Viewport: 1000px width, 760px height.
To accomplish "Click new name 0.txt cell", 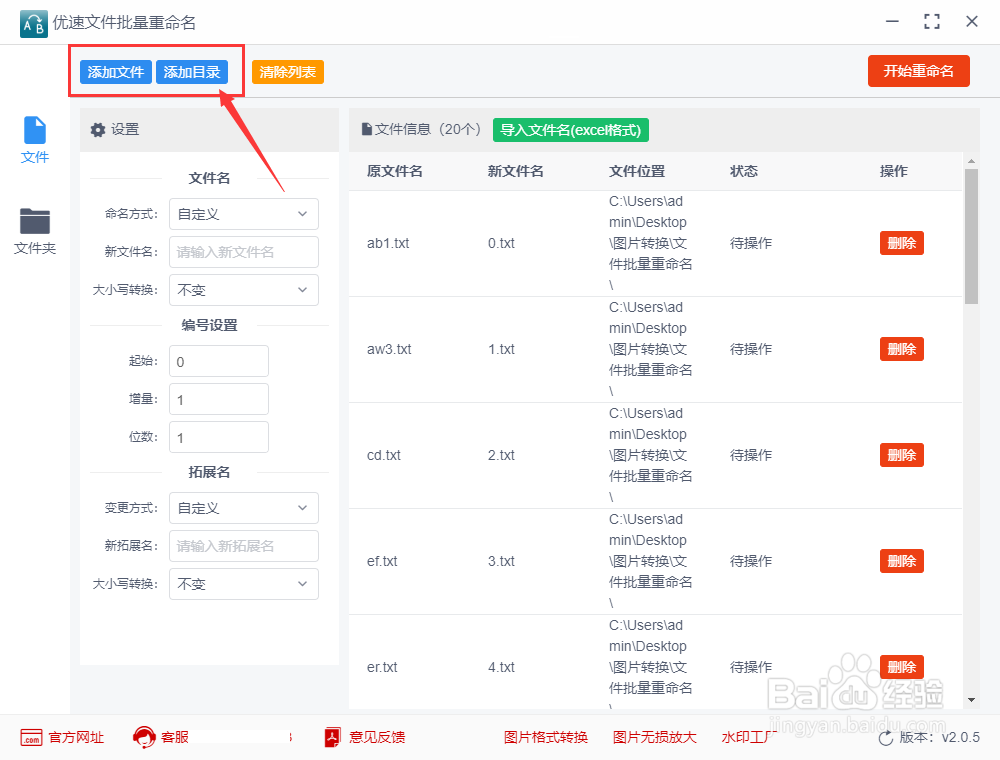I will coord(501,243).
